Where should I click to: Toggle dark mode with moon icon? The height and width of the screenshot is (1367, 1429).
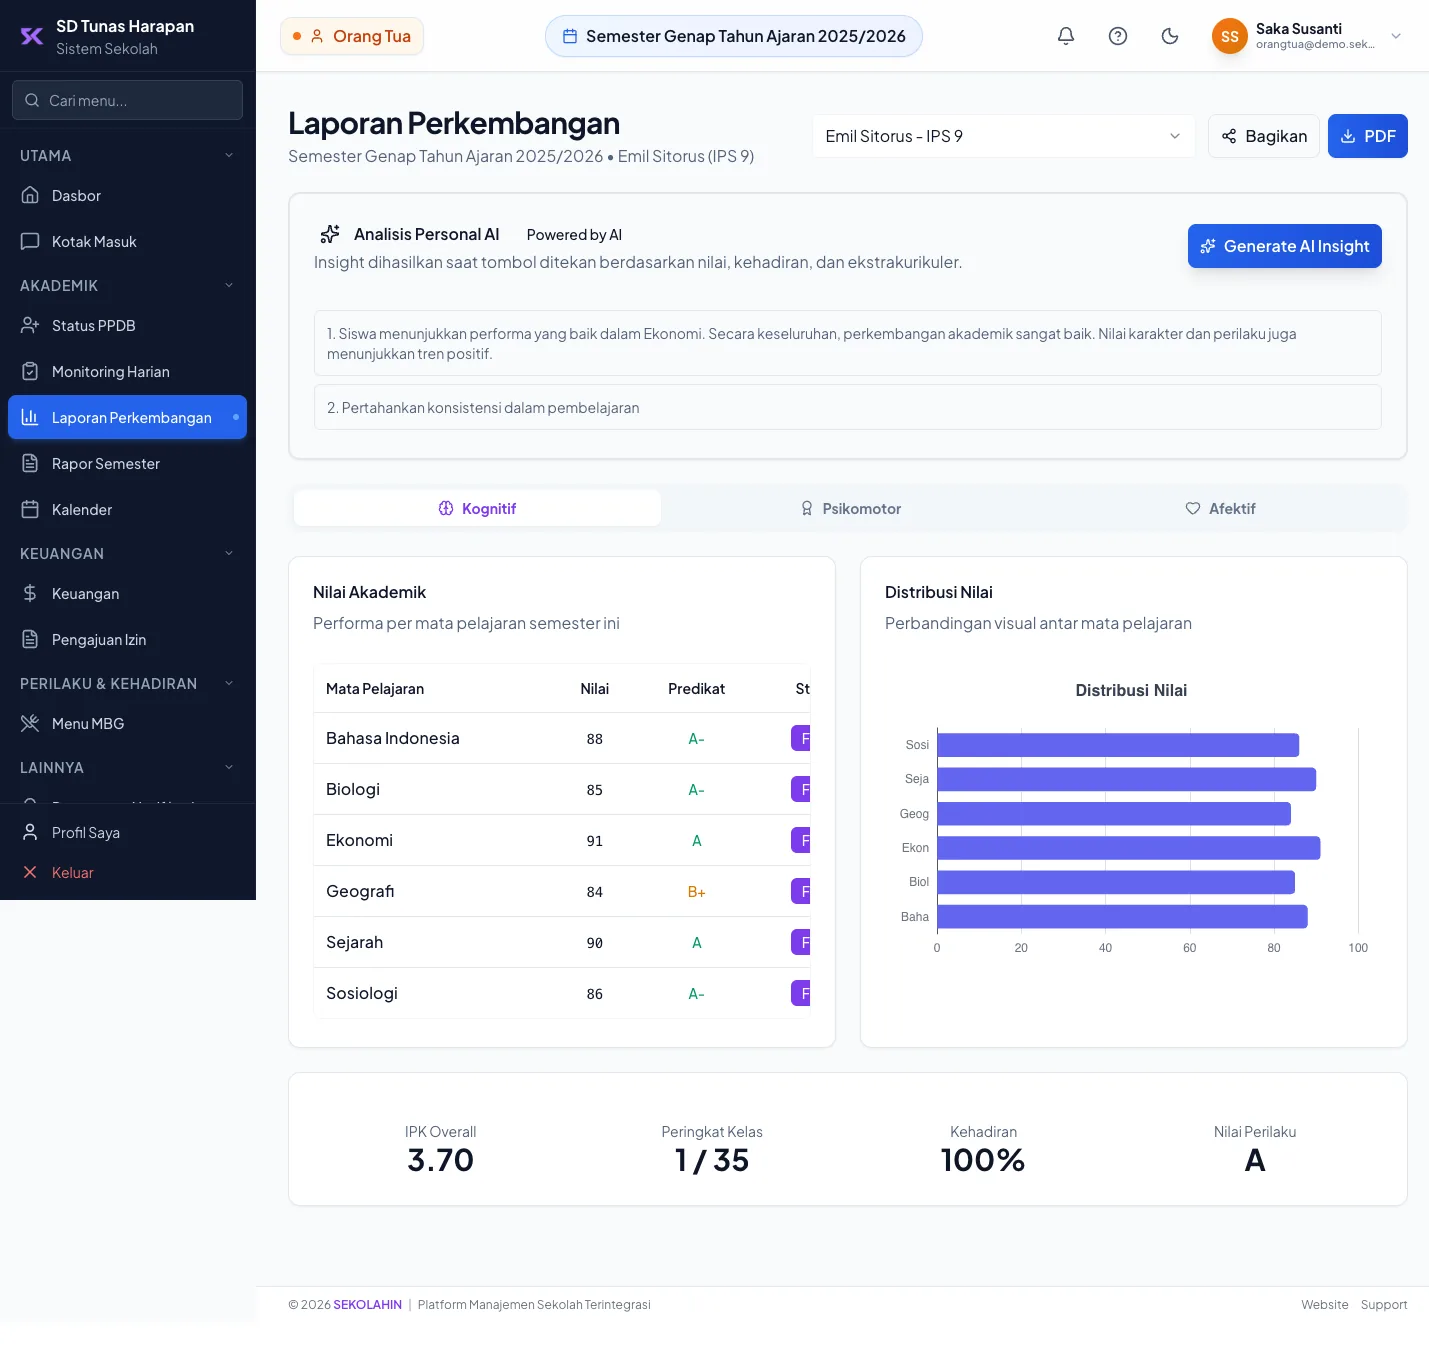coord(1170,36)
